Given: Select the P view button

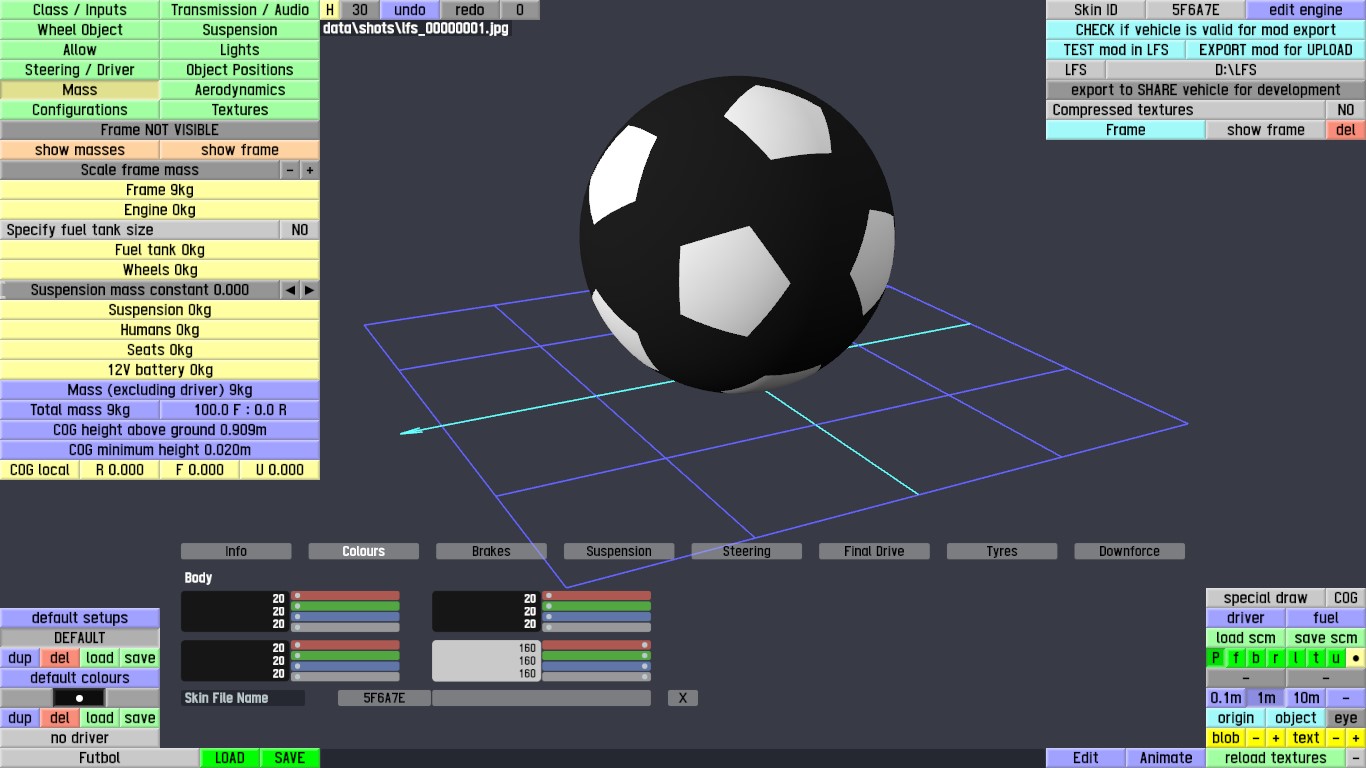Looking at the screenshot, I should pyautogui.click(x=1216, y=658).
